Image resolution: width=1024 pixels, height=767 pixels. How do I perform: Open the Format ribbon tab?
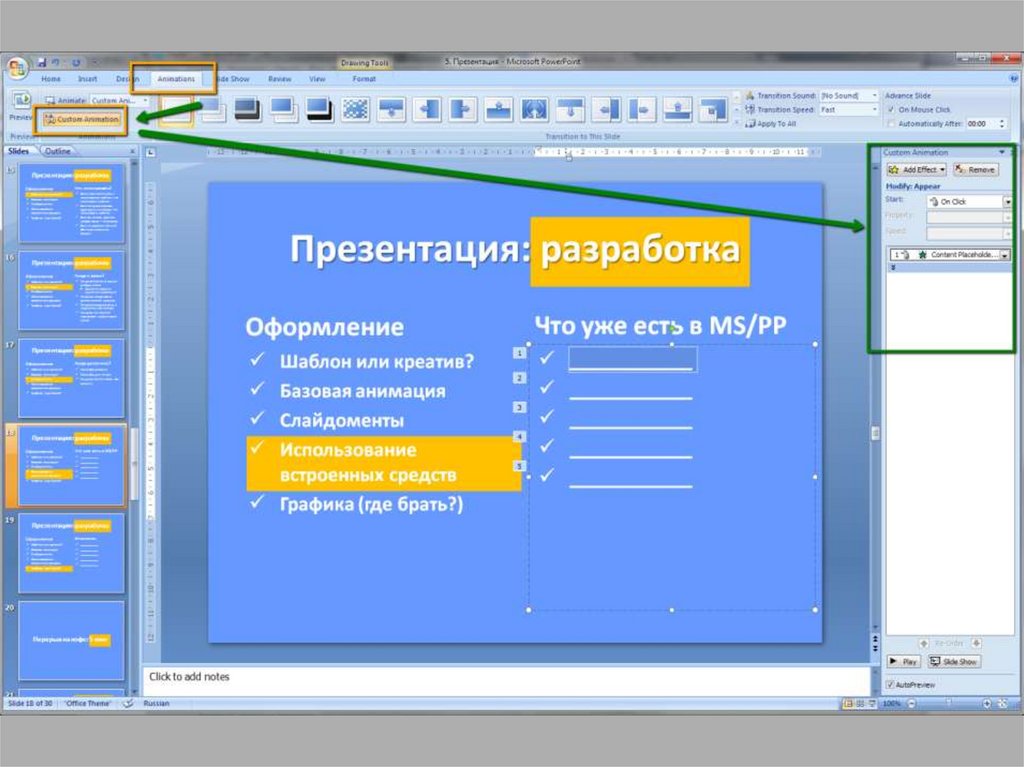[x=364, y=79]
